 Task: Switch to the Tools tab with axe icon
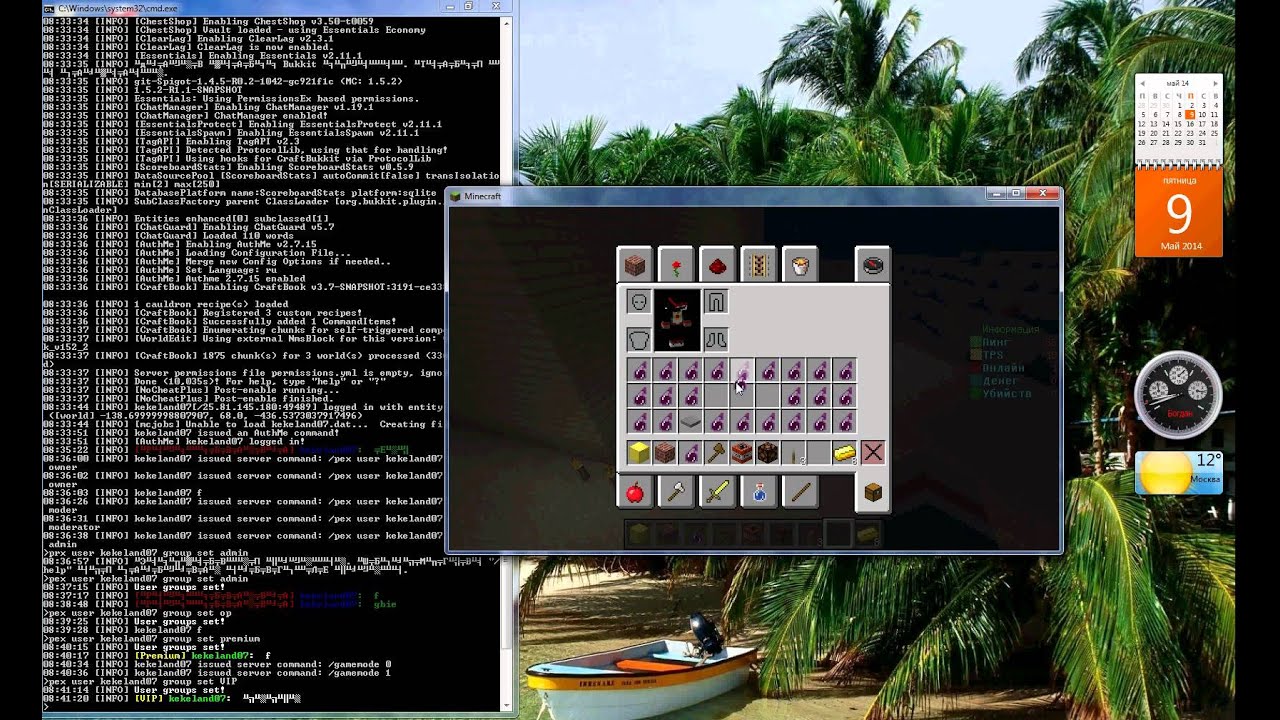pos(676,492)
